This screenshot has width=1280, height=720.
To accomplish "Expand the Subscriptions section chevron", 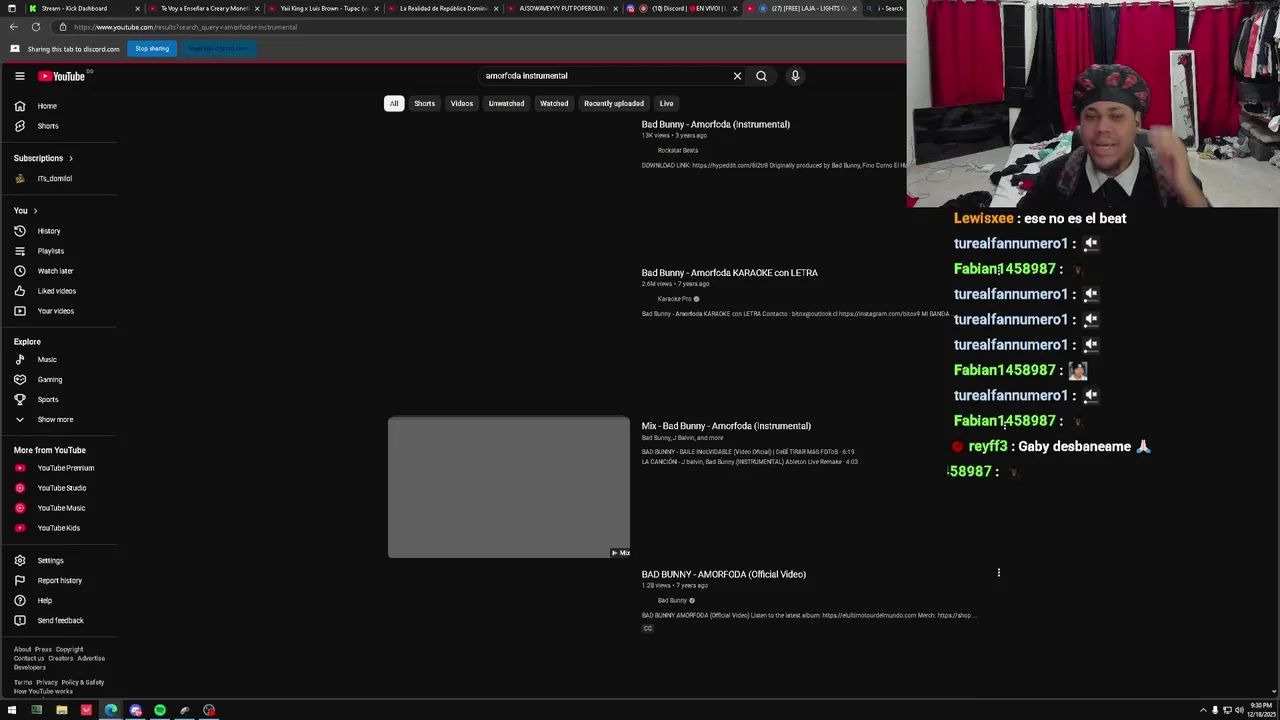I will [x=70, y=158].
